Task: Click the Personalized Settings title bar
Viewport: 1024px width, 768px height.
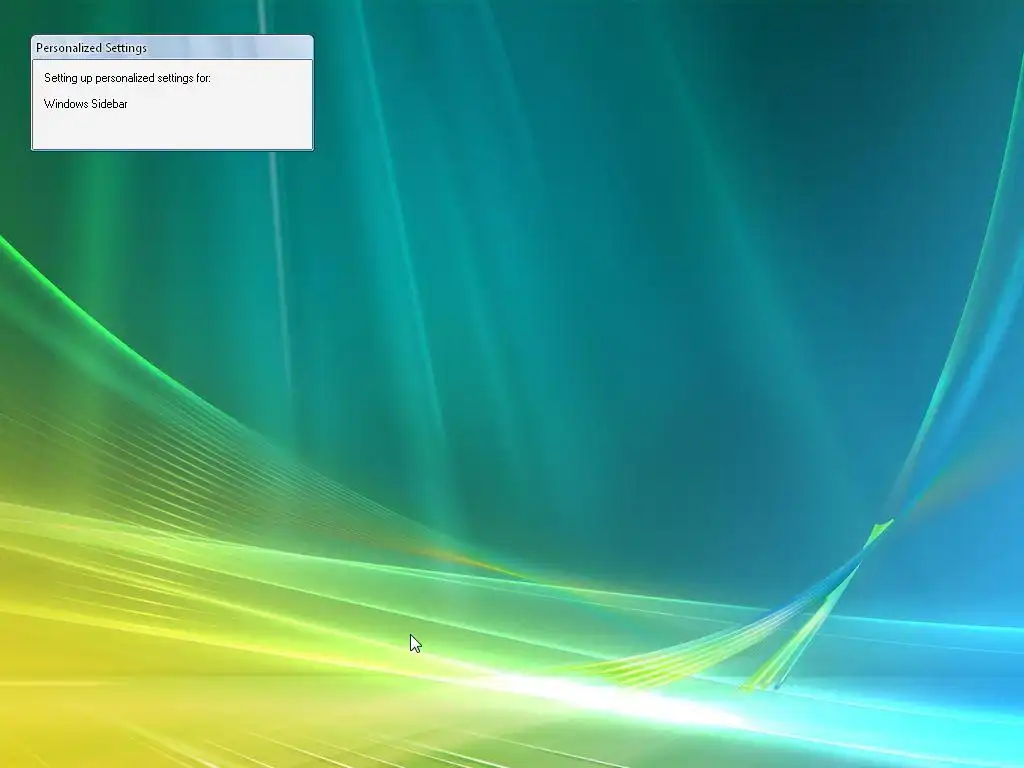Action: pyautogui.click(x=172, y=48)
